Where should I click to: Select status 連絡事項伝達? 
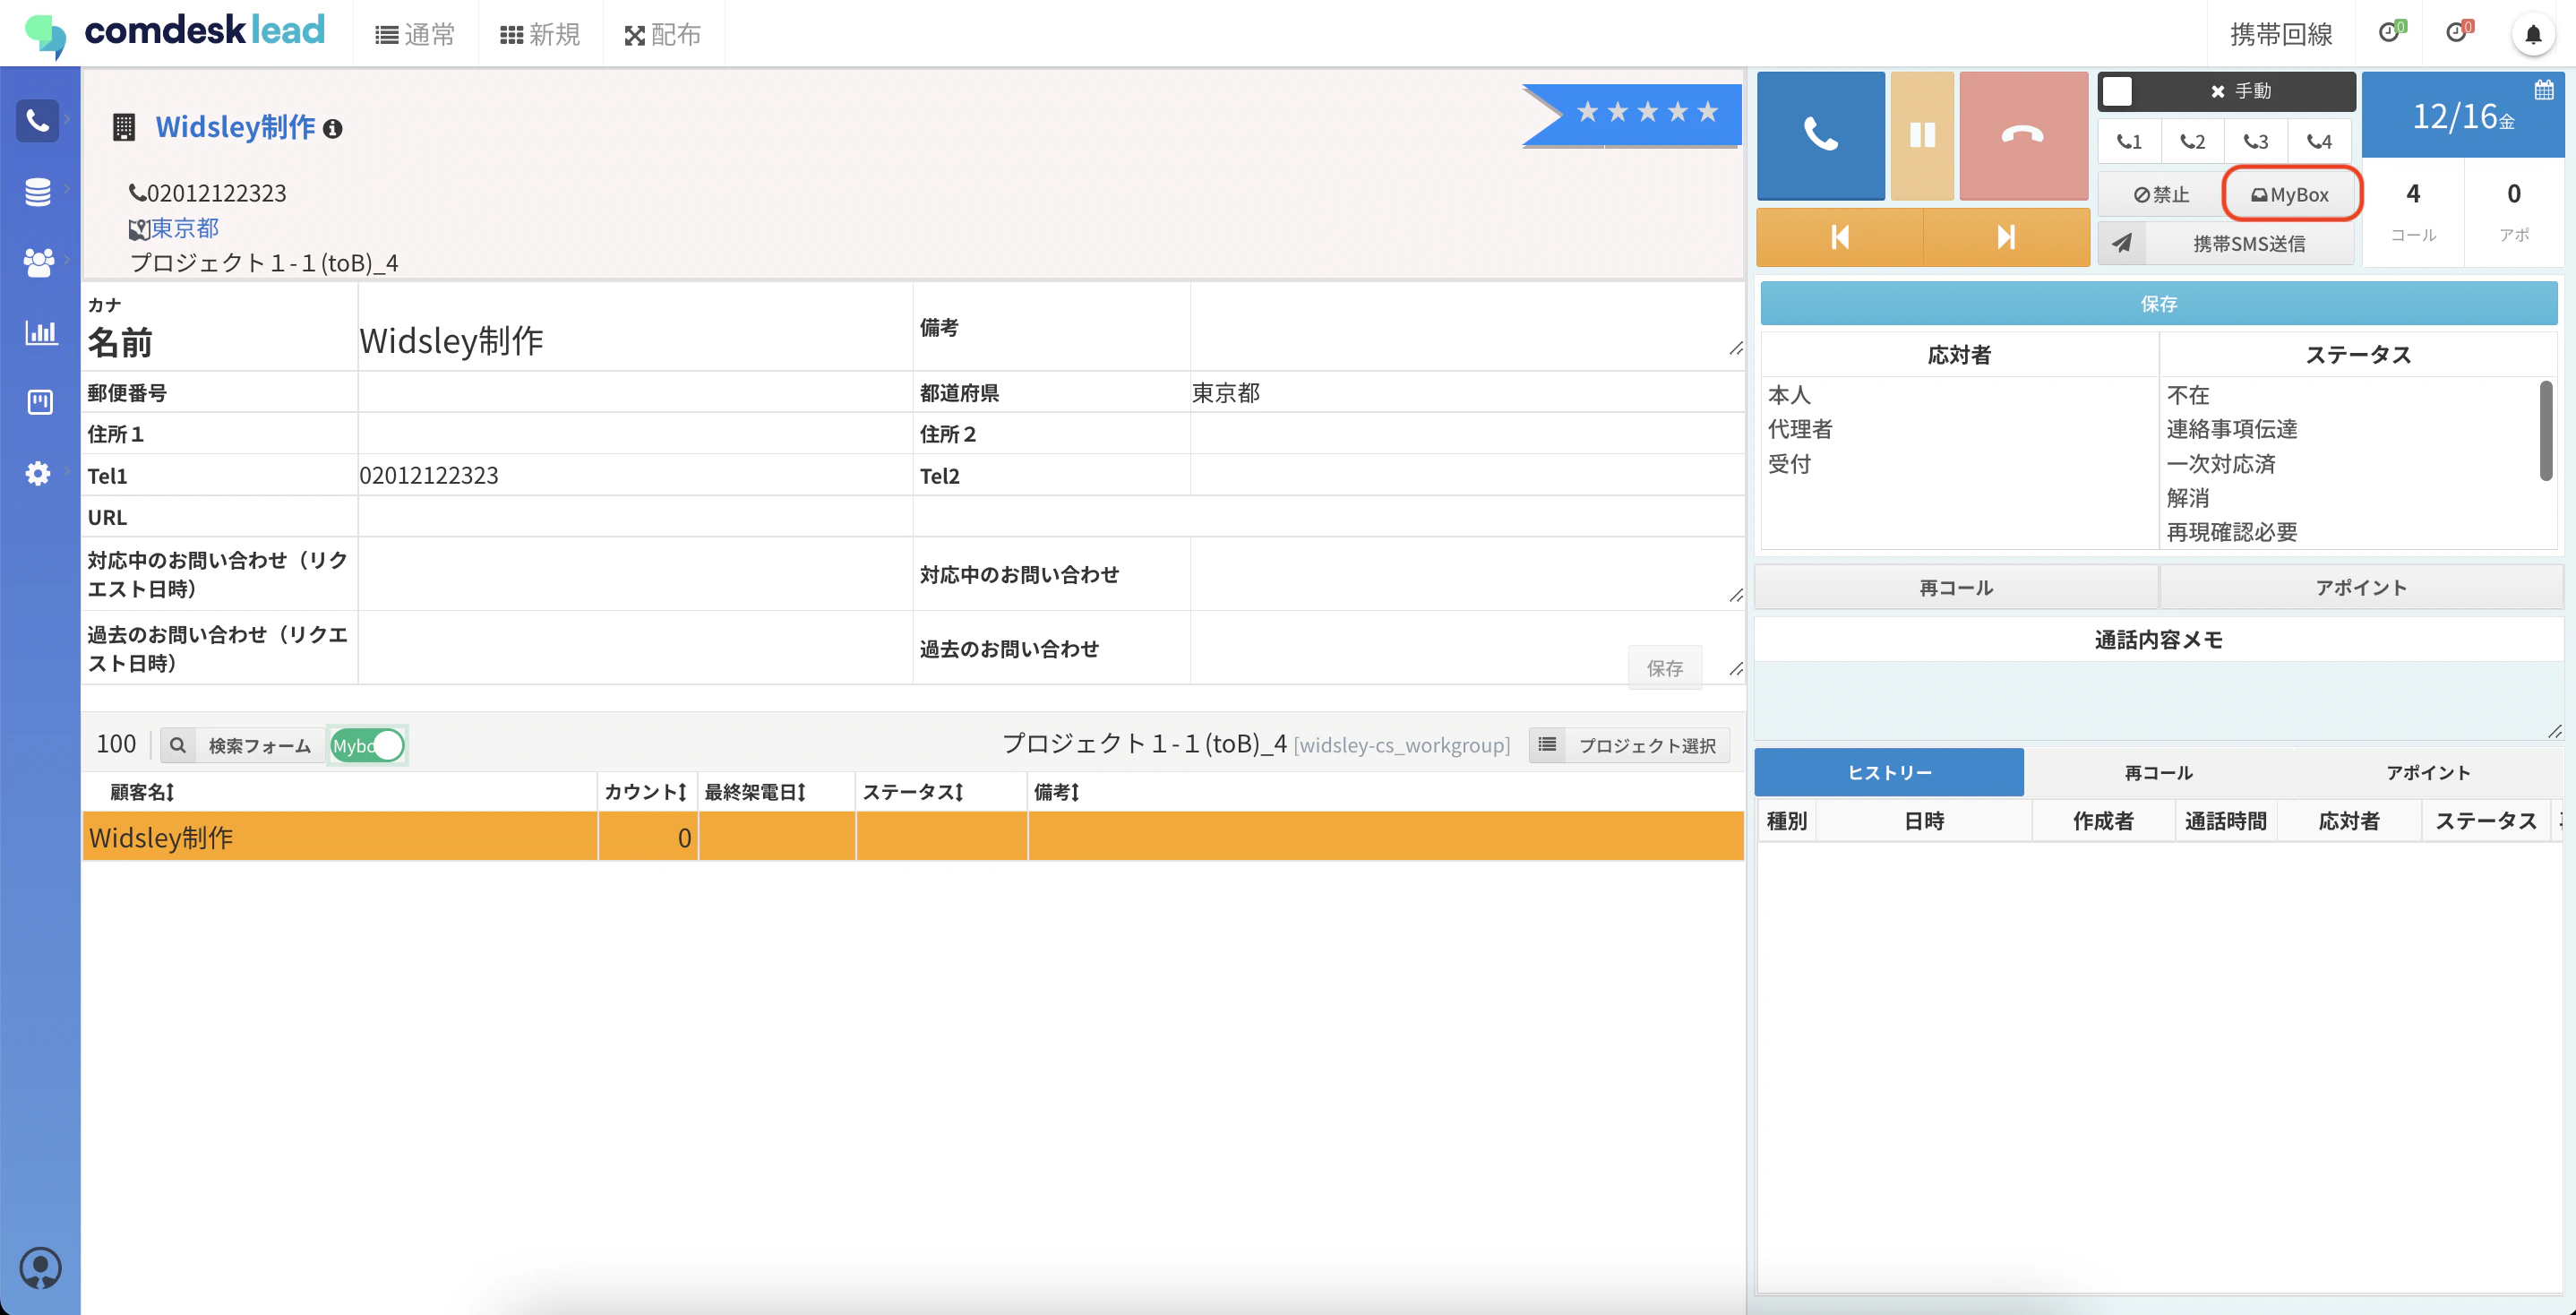point(2232,429)
